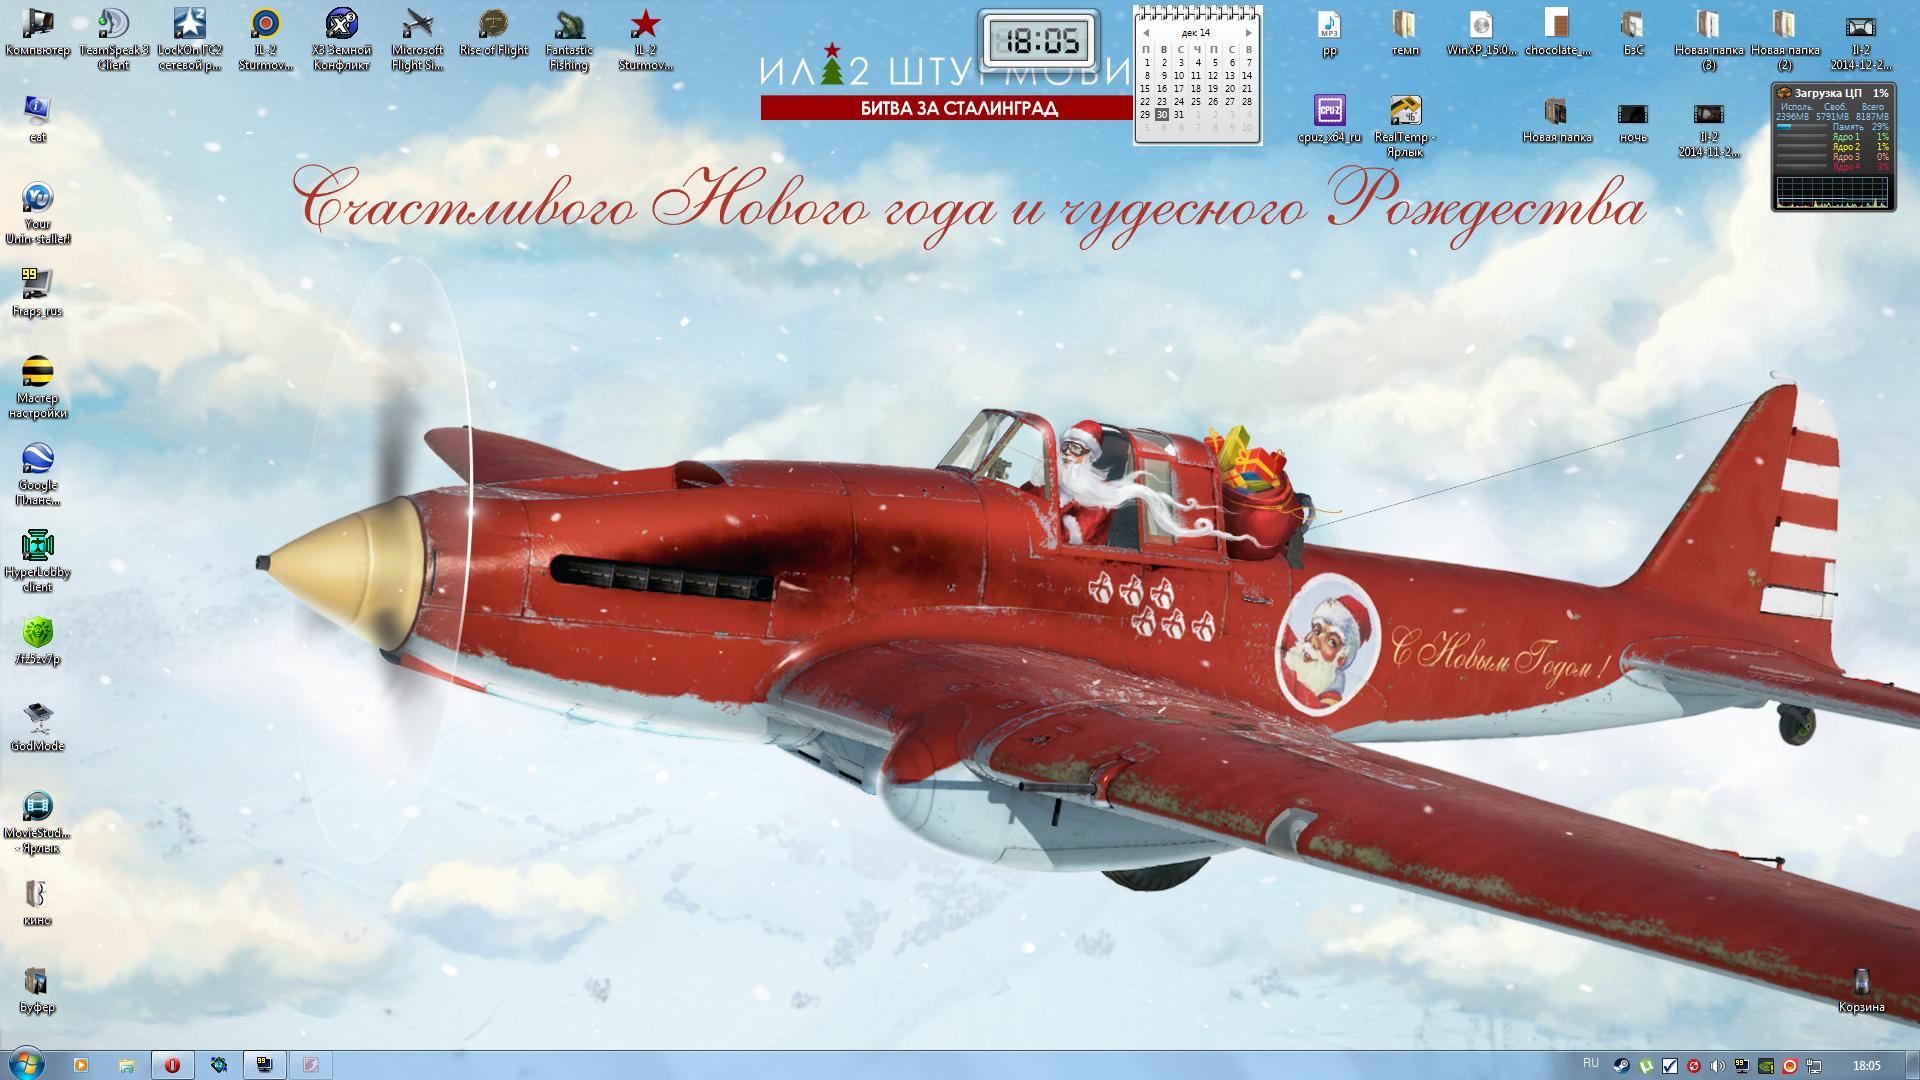
Task: Switch to Fraps window in taskbar
Action: [265, 1065]
